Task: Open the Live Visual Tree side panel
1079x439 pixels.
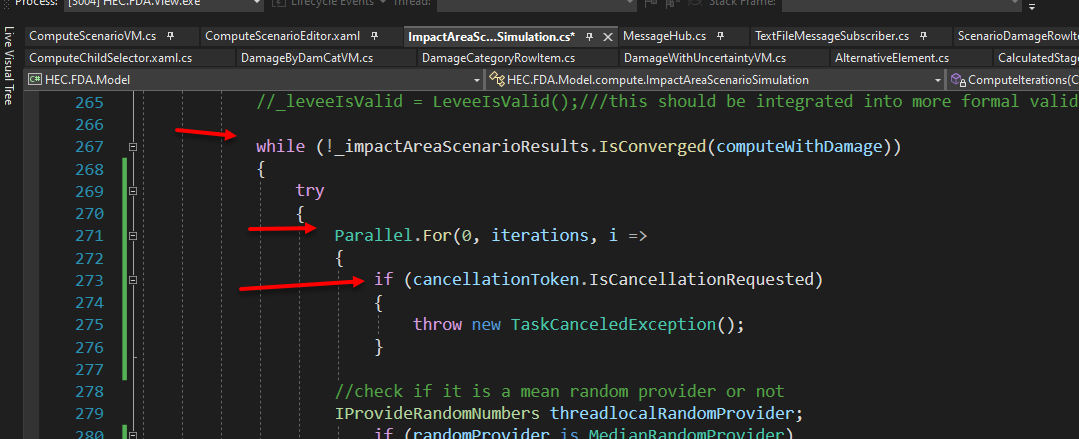Action: point(9,65)
